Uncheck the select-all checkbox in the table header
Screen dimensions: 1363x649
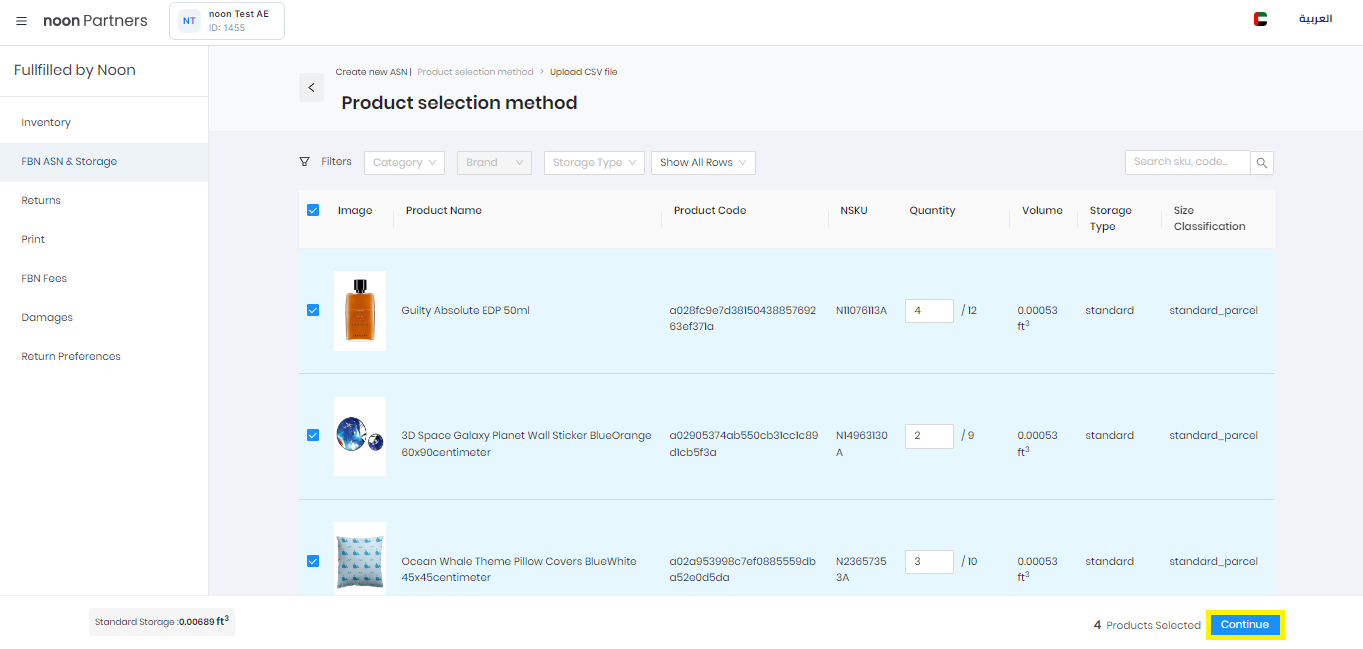[313, 210]
